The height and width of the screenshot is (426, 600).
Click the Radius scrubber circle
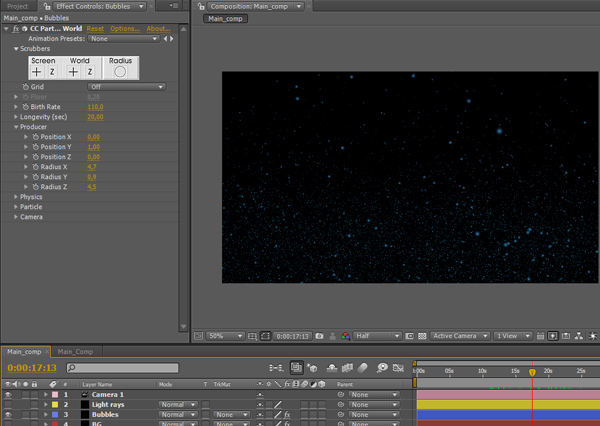pos(120,72)
